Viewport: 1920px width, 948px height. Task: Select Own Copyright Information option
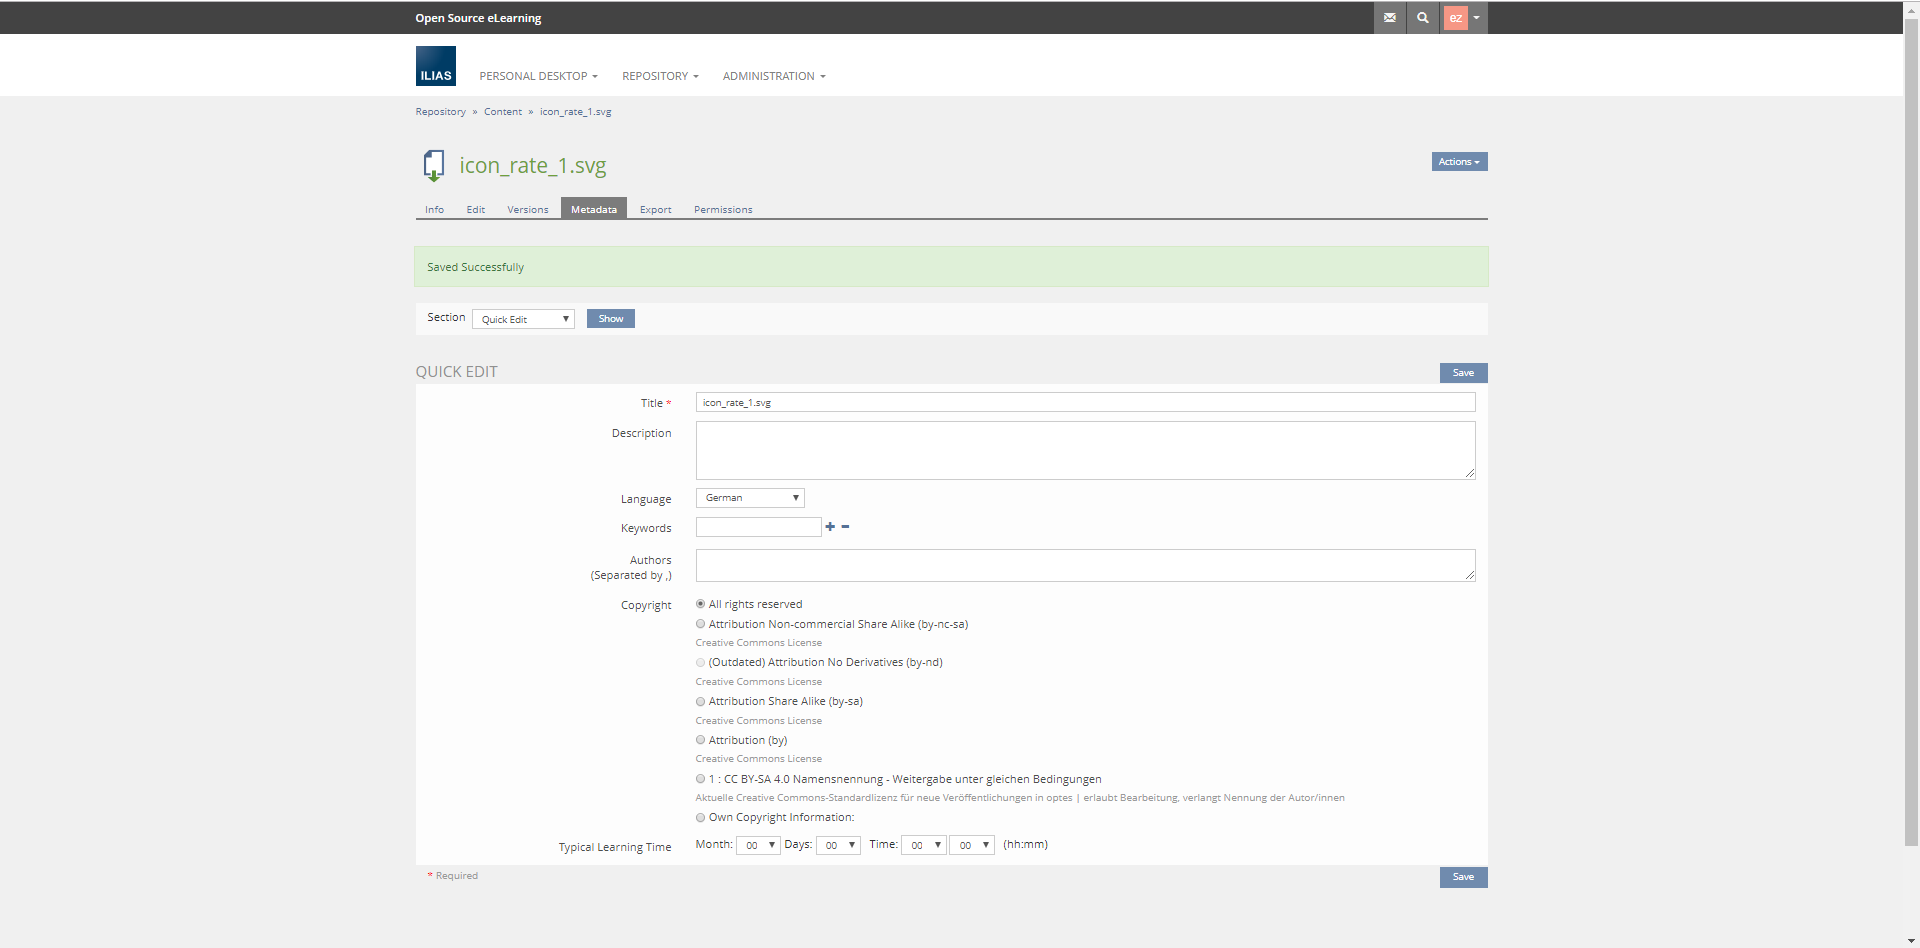click(x=701, y=818)
